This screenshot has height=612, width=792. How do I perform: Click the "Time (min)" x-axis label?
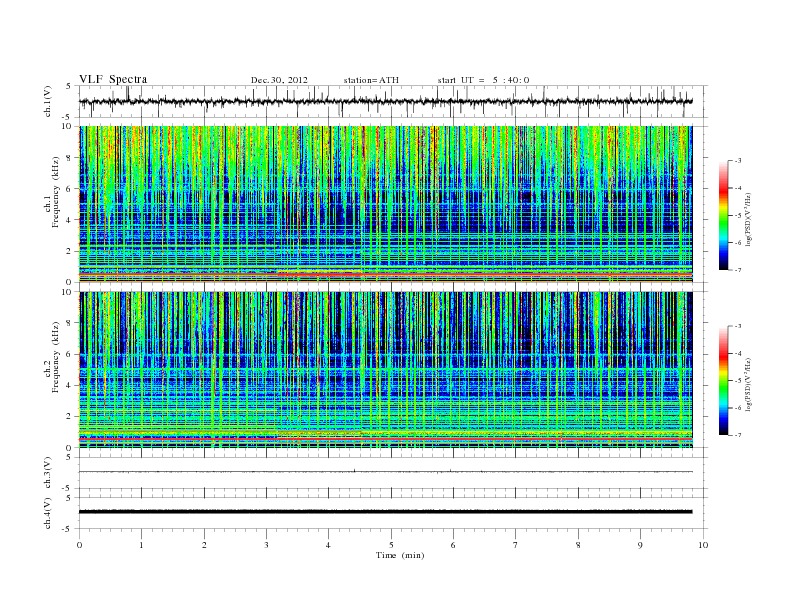click(x=400, y=555)
